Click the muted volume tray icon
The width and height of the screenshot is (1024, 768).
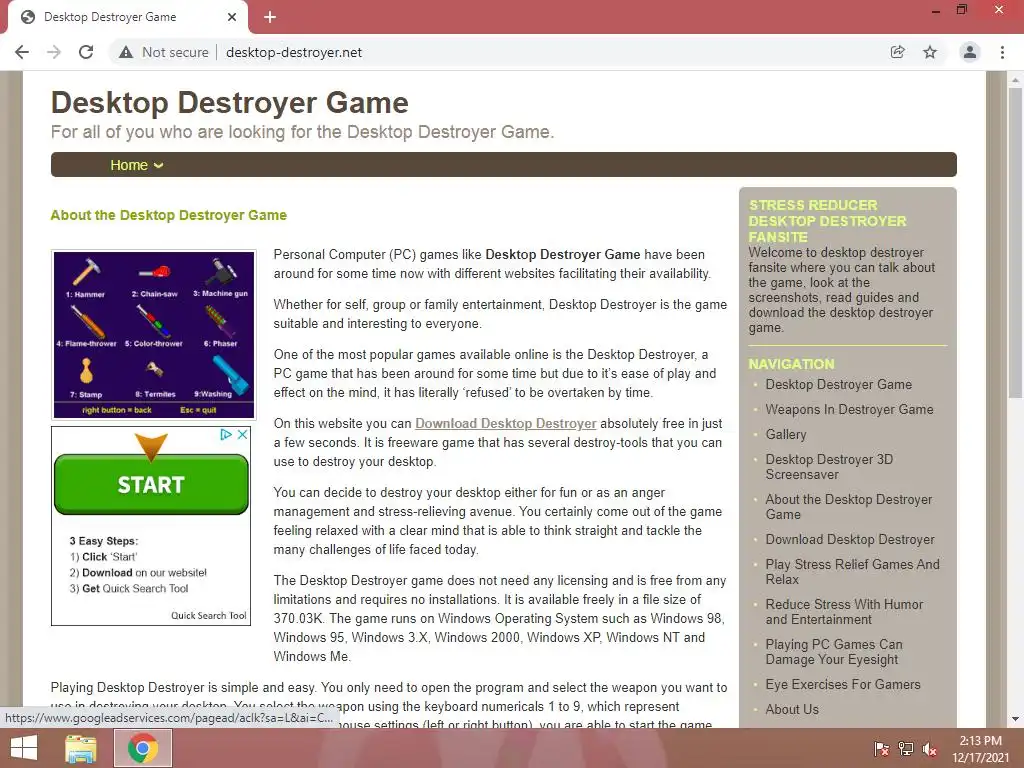click(x=930, y=749)
